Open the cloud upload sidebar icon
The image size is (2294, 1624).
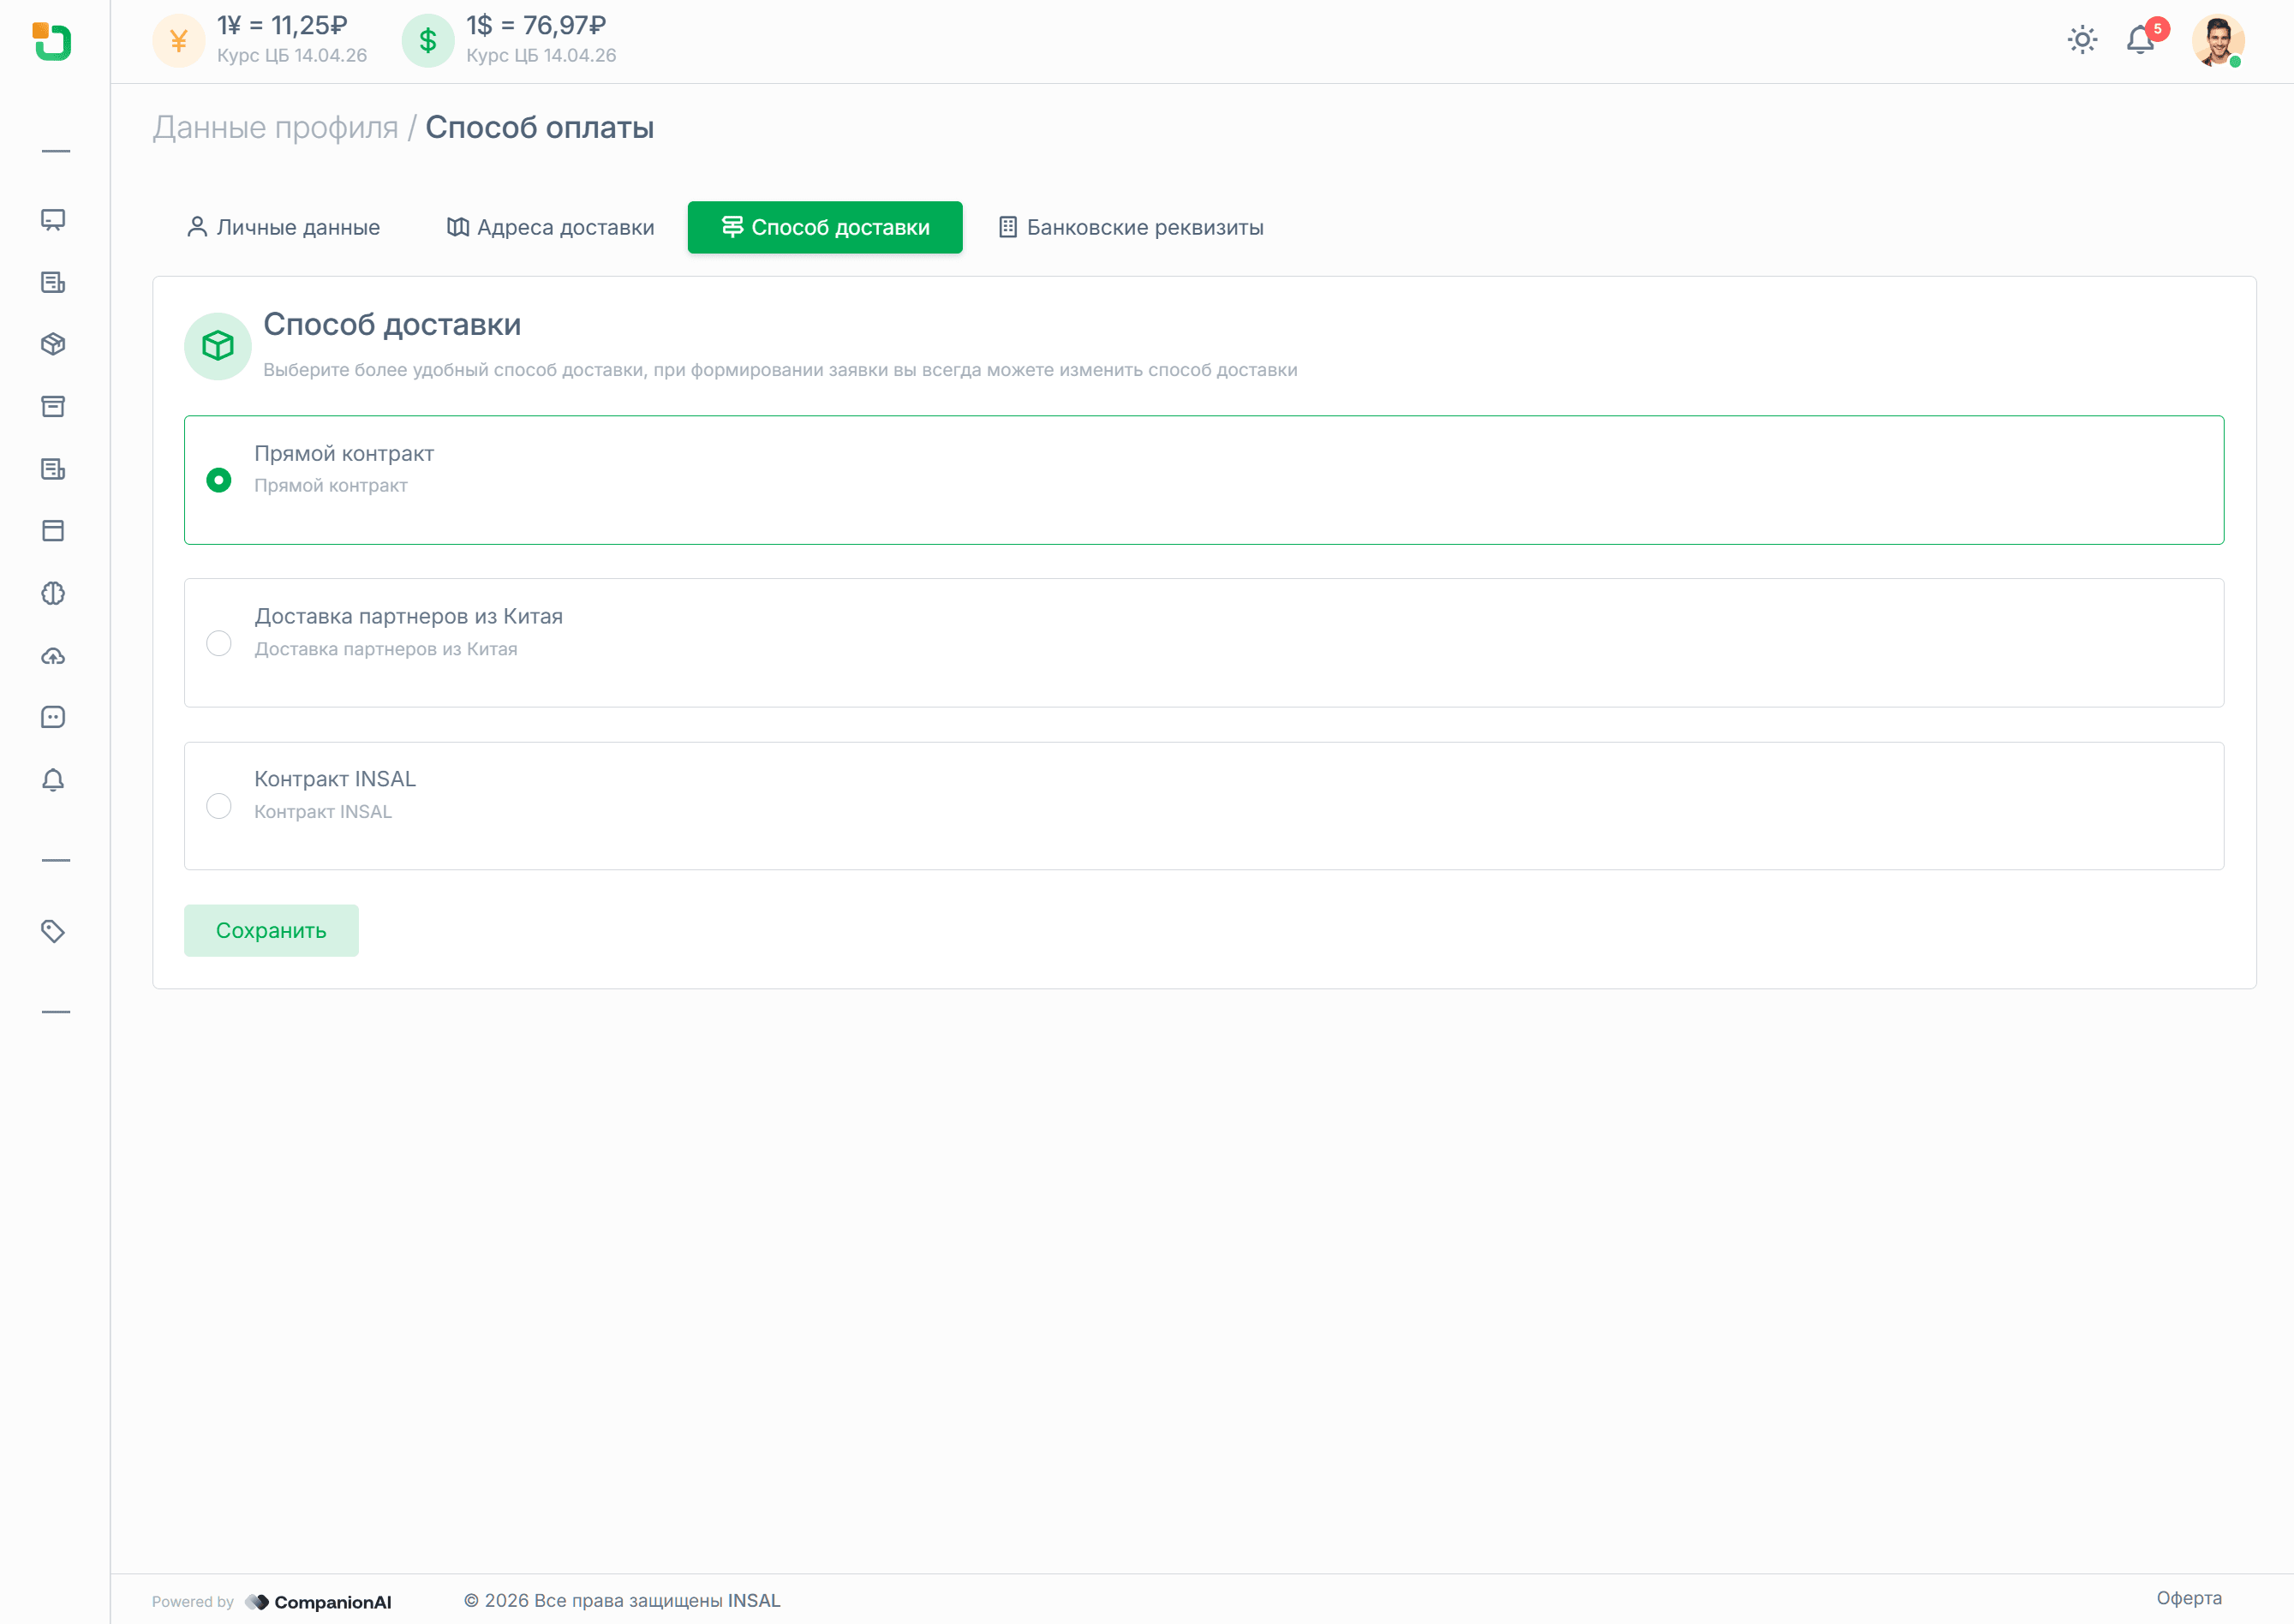(53, 656)
